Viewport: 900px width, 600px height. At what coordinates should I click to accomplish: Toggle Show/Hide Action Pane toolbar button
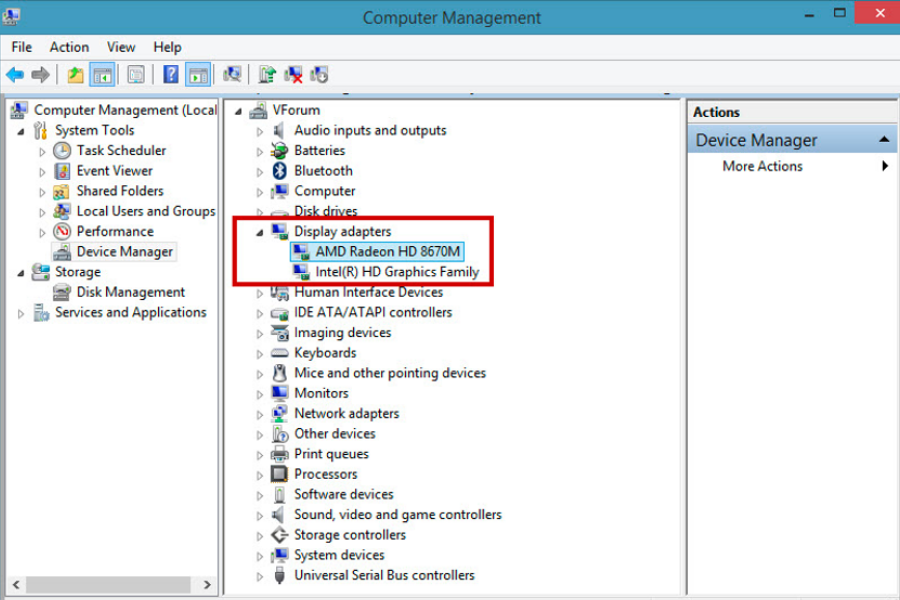point(198,75)
